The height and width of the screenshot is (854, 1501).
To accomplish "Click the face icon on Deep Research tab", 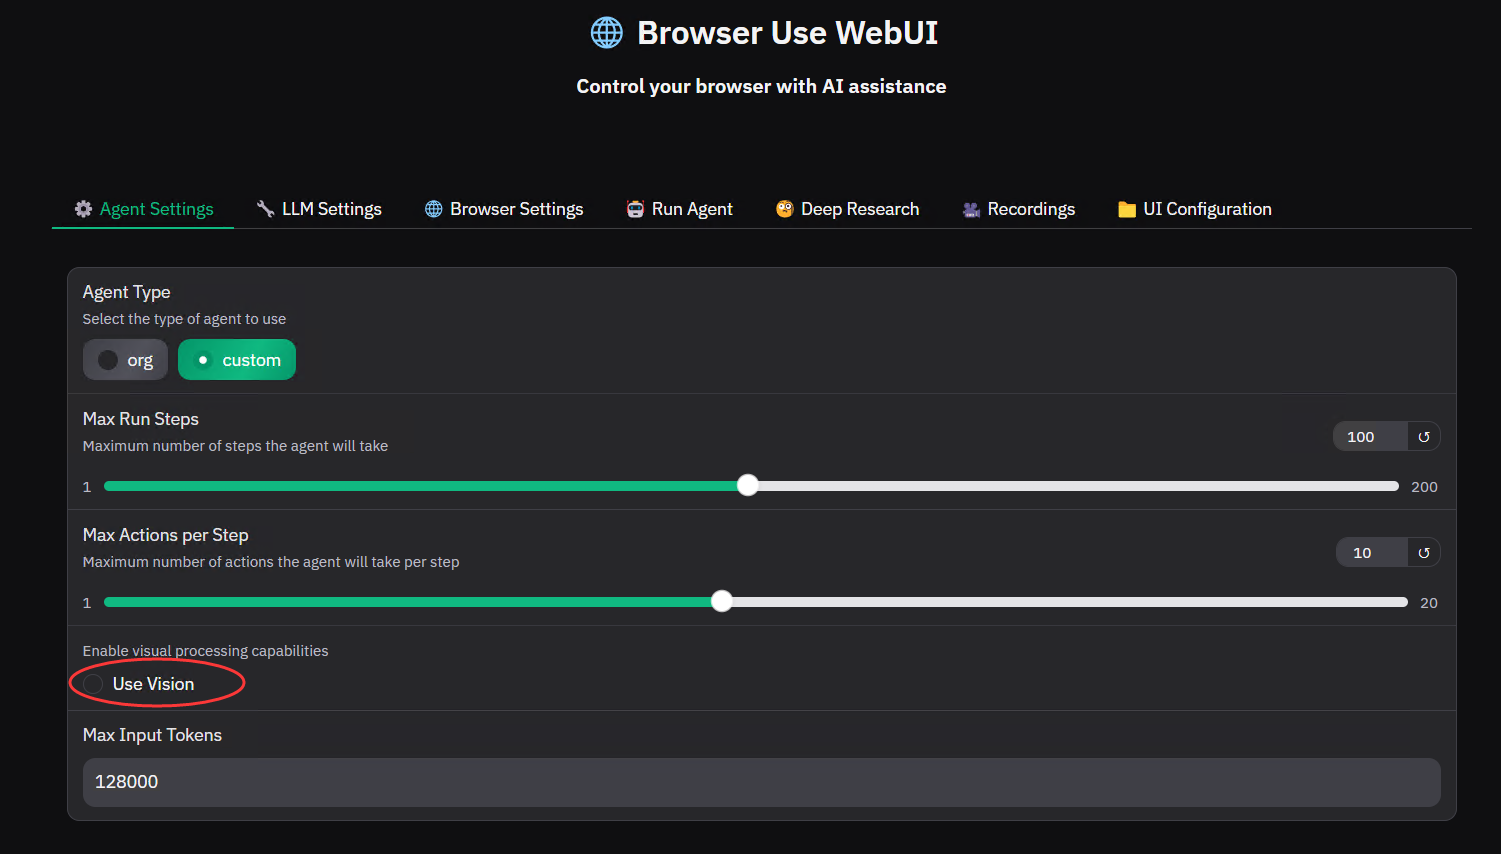I will coord(785,209).
